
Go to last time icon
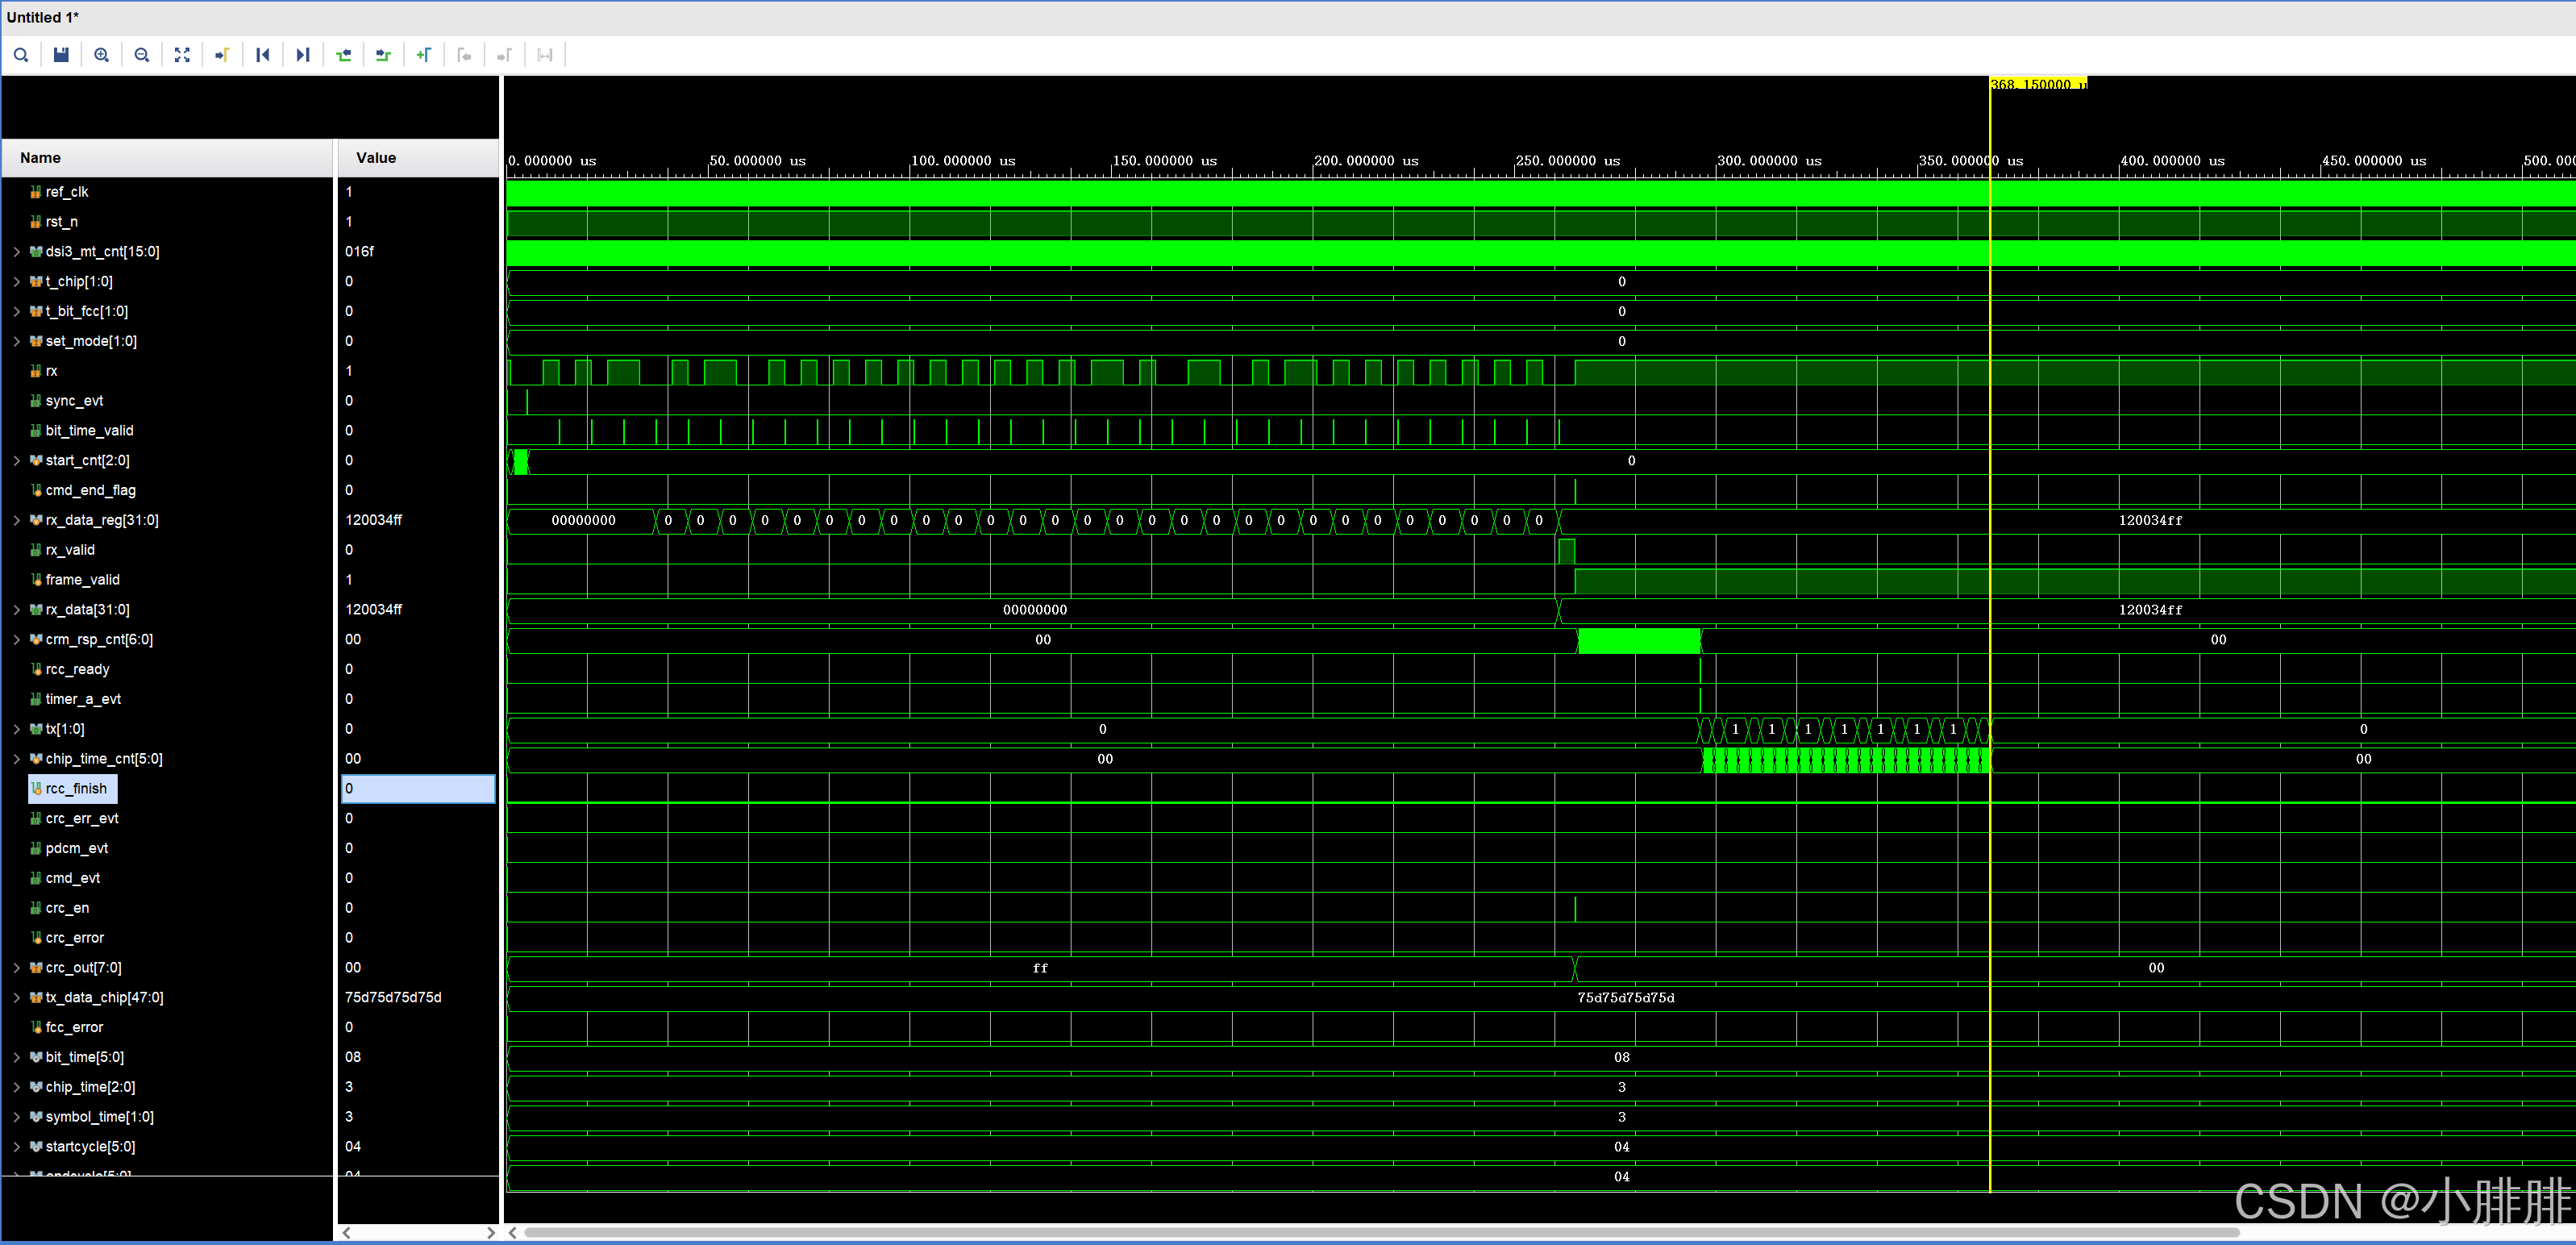point(303,55)
